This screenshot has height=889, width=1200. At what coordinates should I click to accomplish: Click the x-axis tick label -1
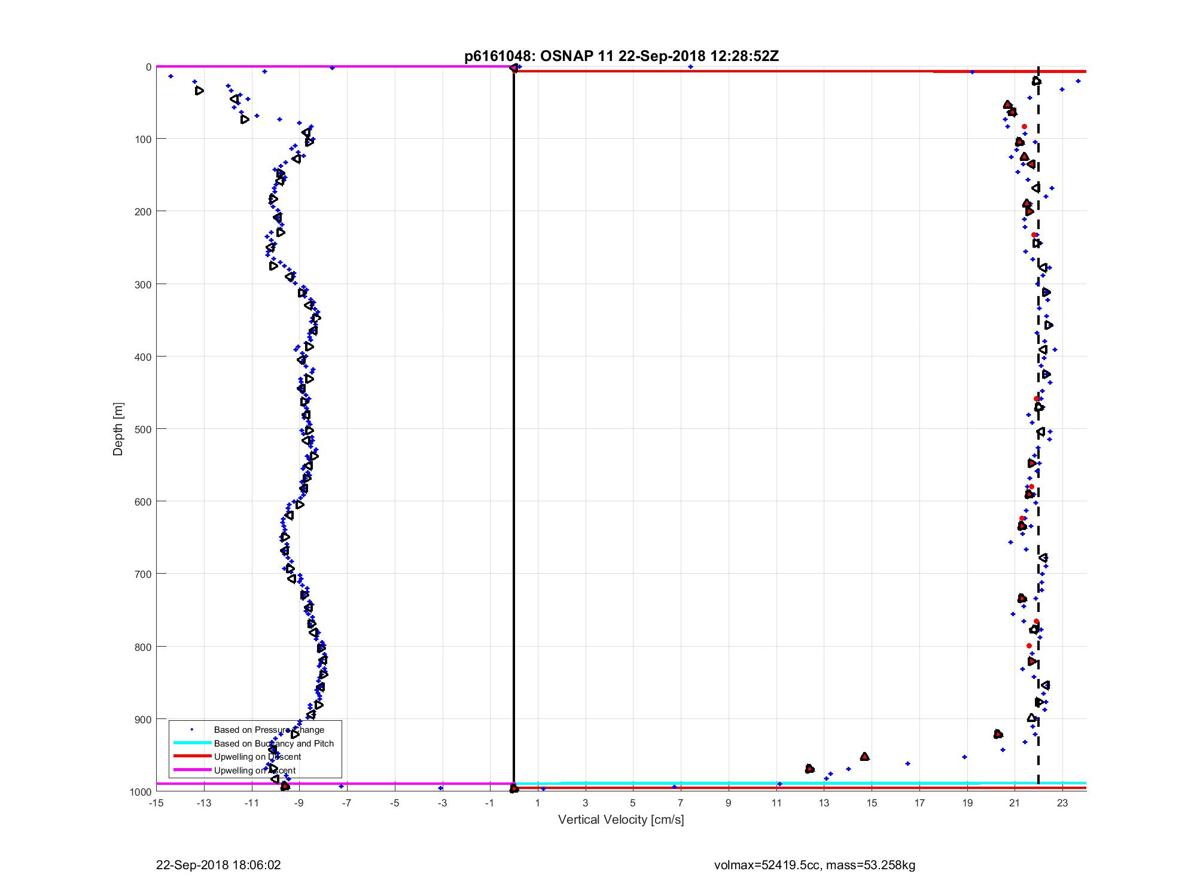pos(490,803)
